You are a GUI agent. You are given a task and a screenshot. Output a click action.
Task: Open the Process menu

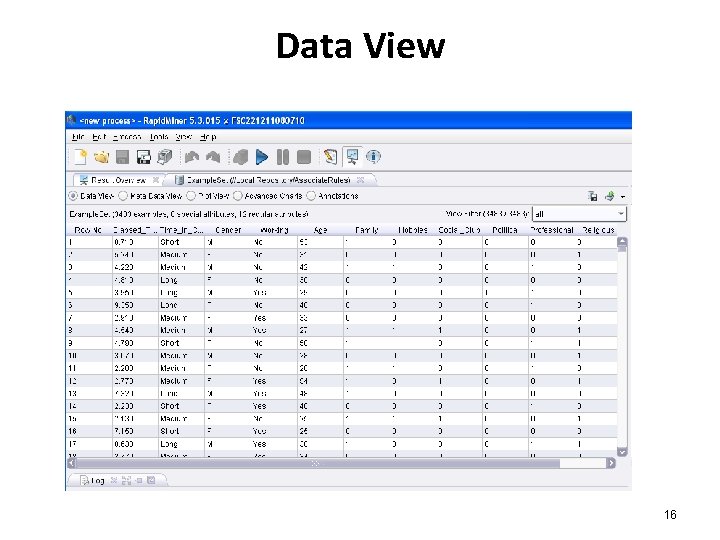coord(127,137)
